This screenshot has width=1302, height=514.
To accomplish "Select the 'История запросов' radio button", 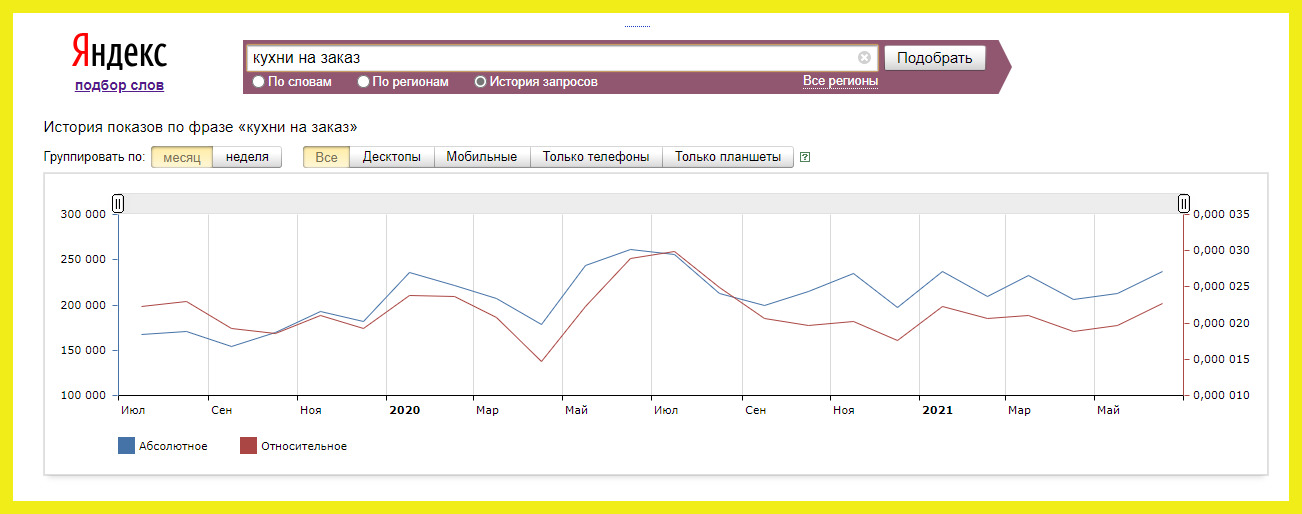I will pos(480,82).
